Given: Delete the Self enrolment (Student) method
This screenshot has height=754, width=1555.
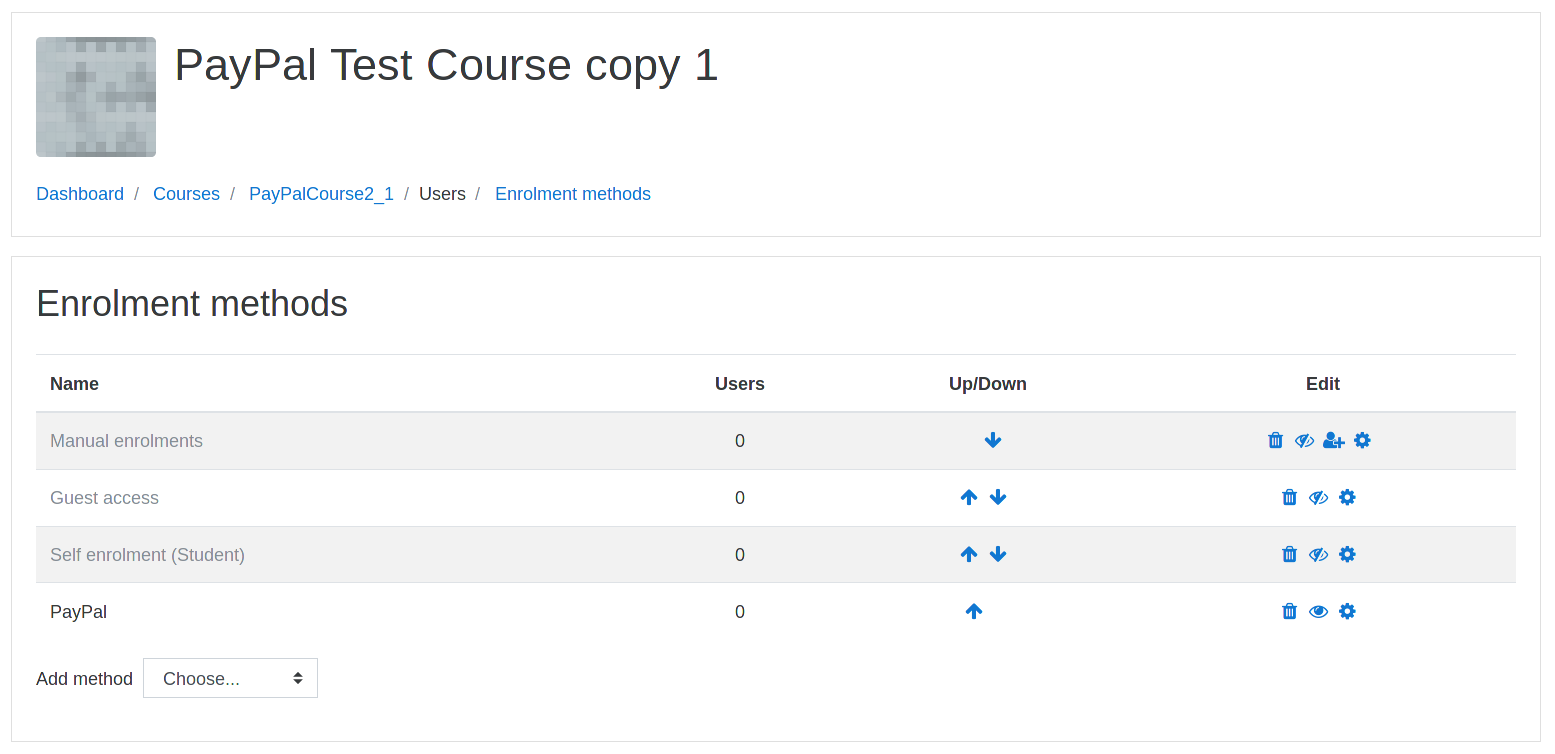Looking at the screenshot, I should [x=1290, y=554].
